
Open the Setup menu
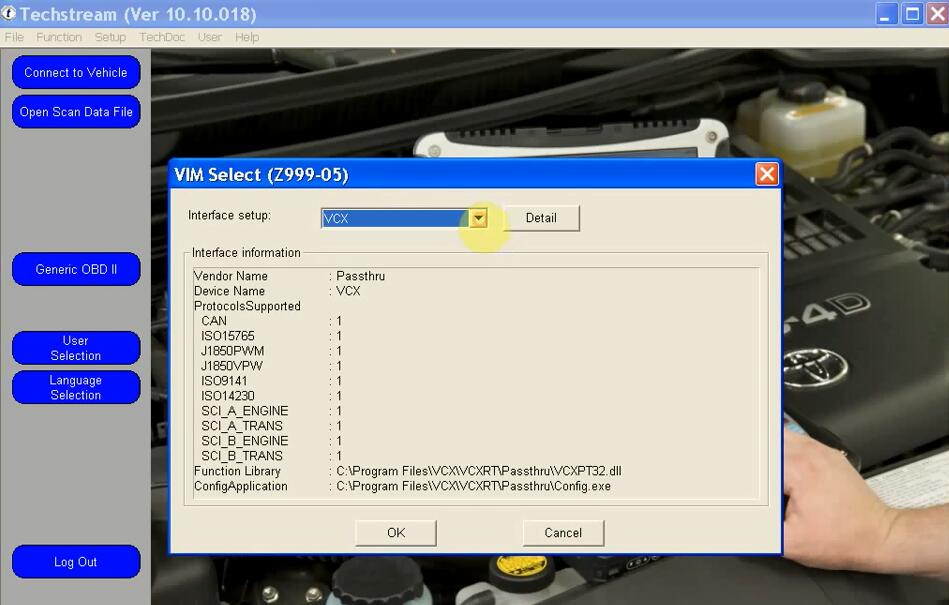(110, 38)
